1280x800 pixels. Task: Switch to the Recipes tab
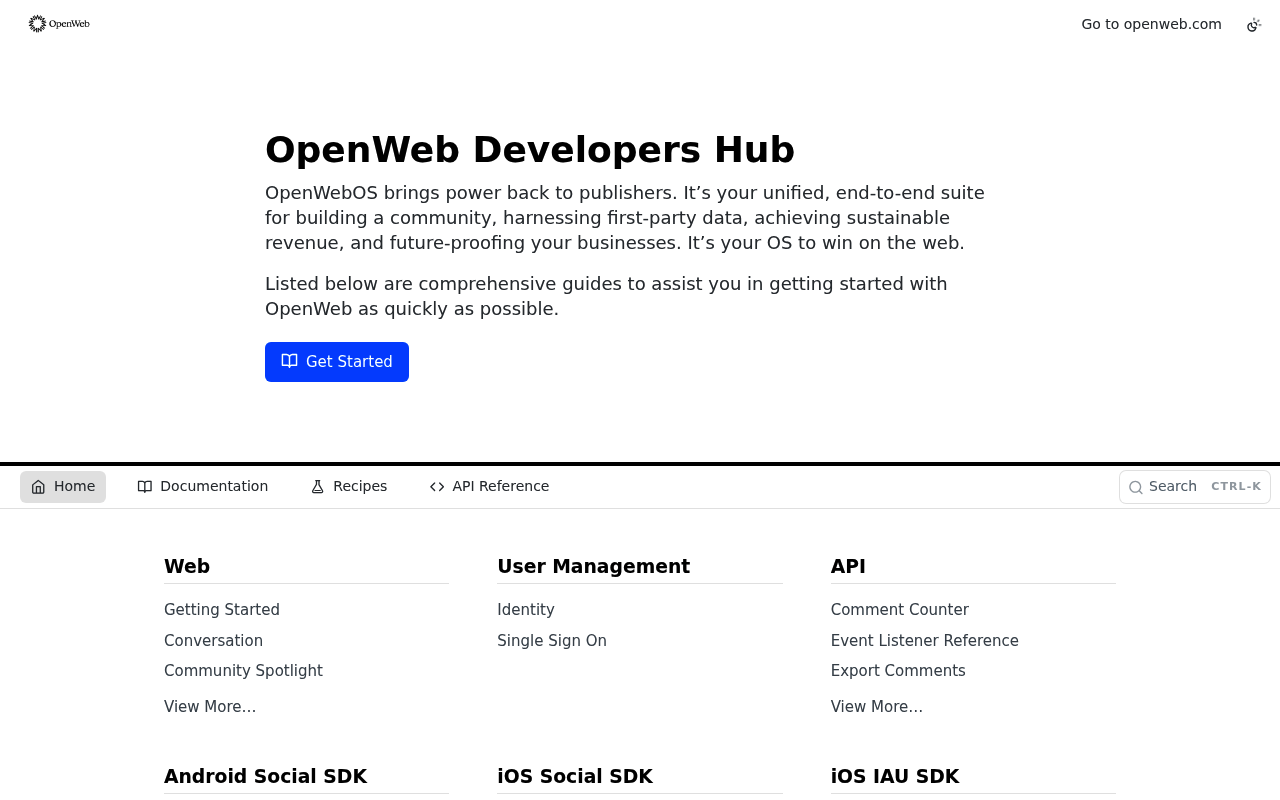[349, 487]
